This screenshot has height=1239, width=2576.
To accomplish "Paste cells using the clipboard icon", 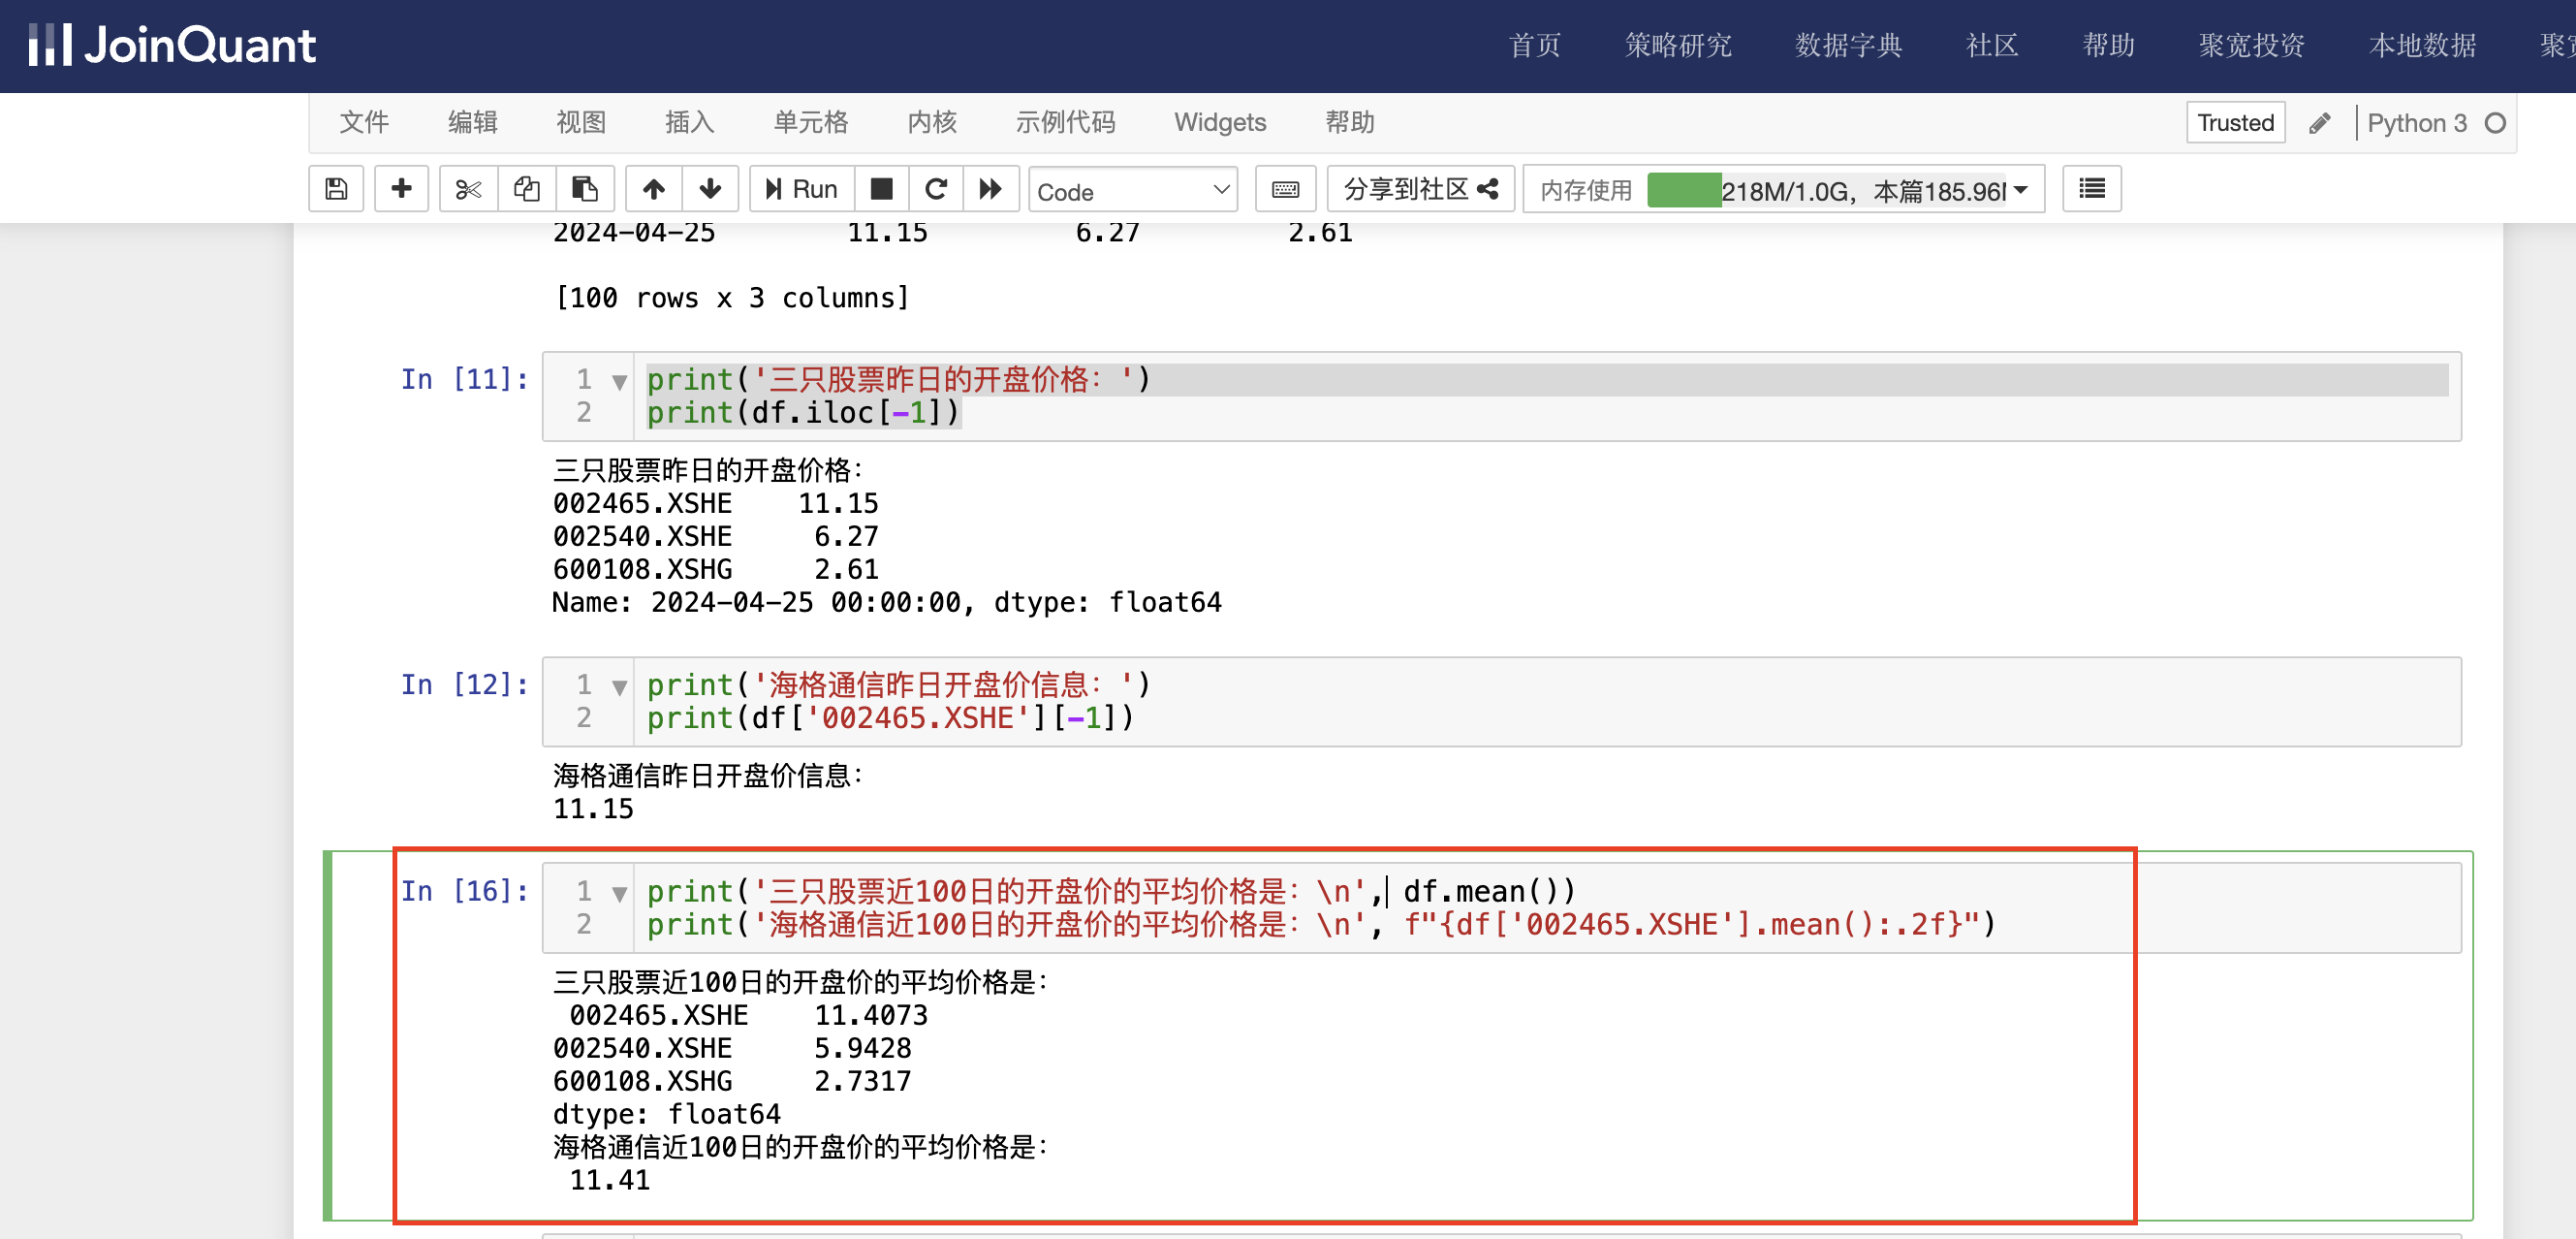I will [584, 189].
